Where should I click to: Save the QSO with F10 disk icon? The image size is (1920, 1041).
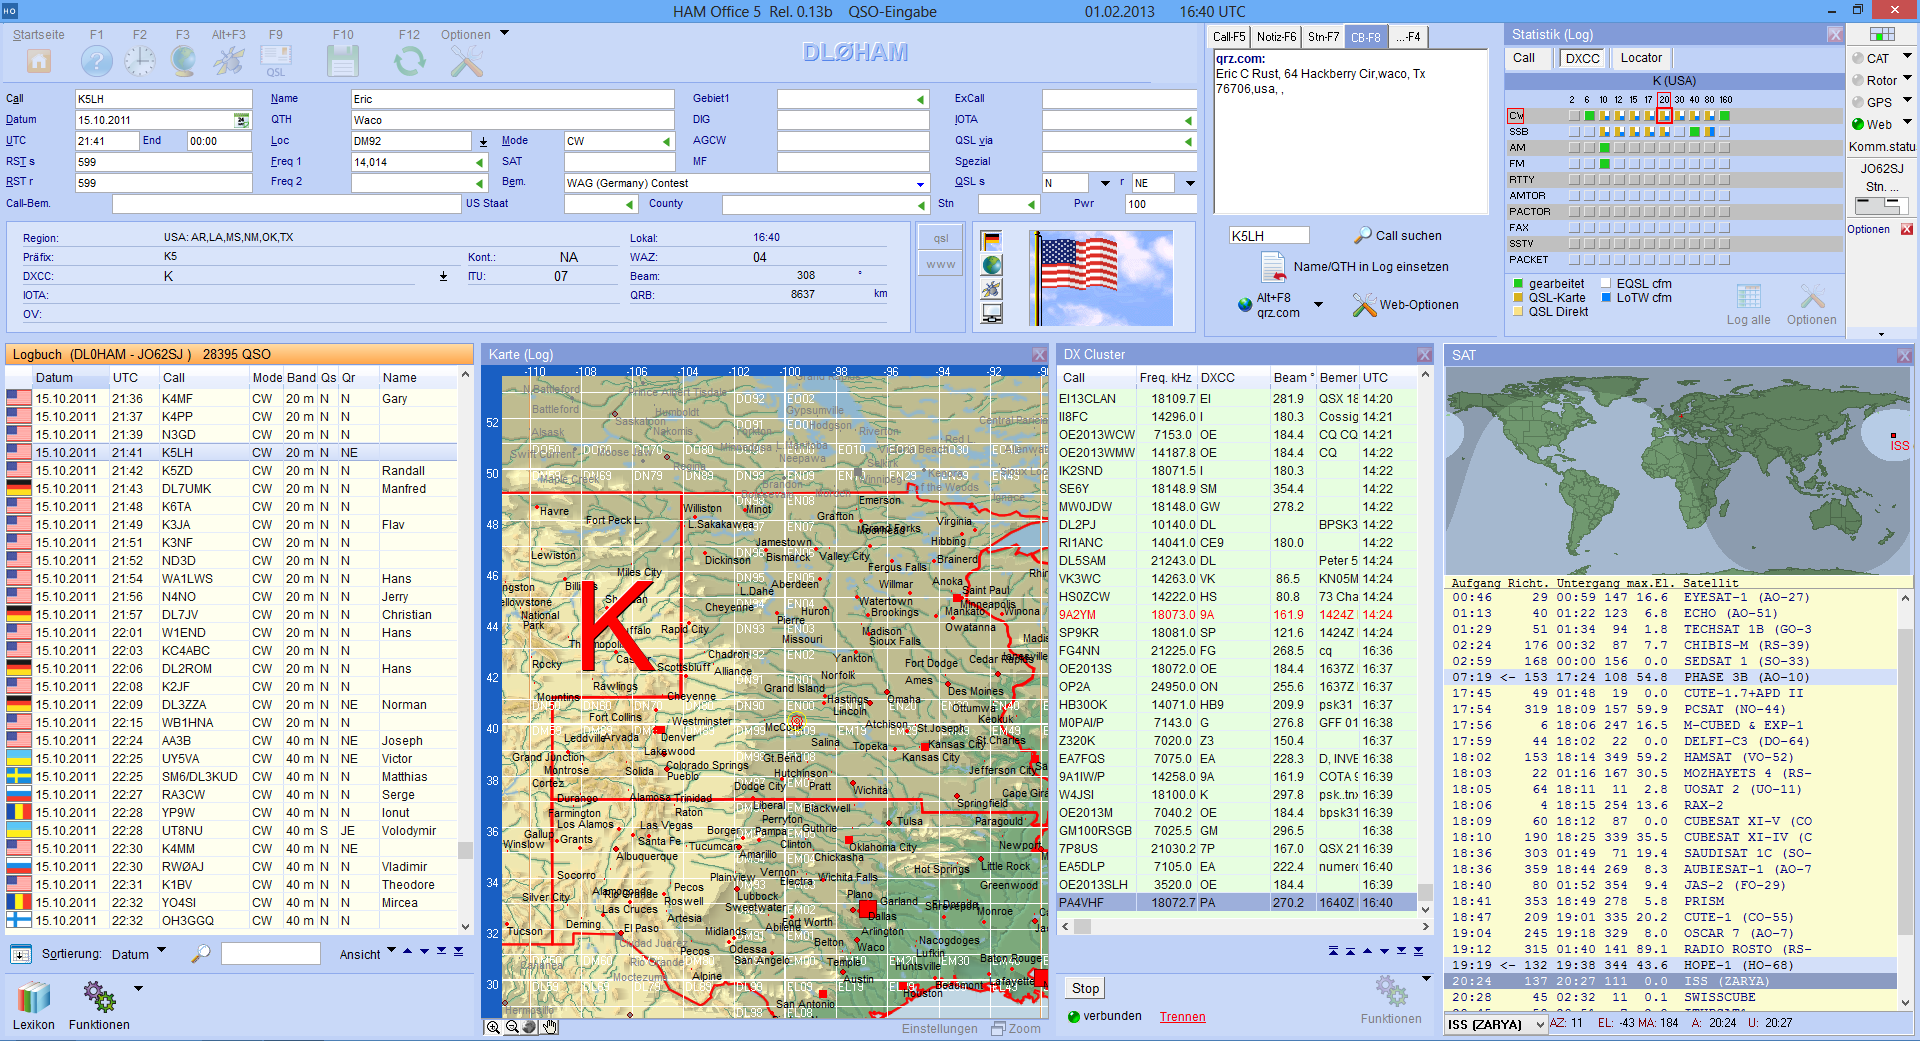[343, 61]
